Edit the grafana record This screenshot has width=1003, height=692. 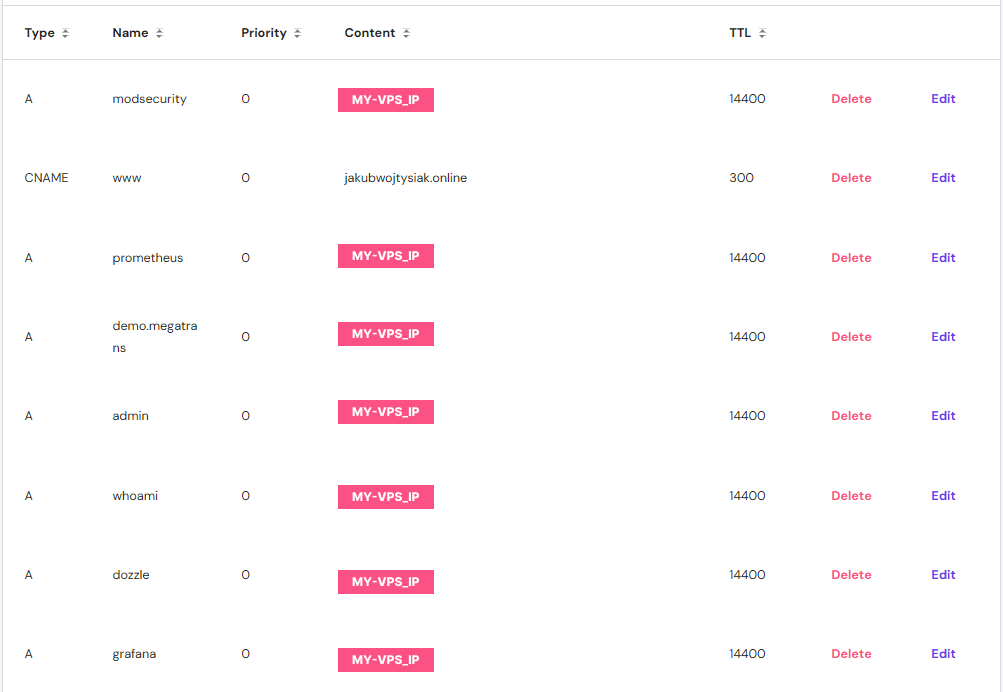(943, 654)
